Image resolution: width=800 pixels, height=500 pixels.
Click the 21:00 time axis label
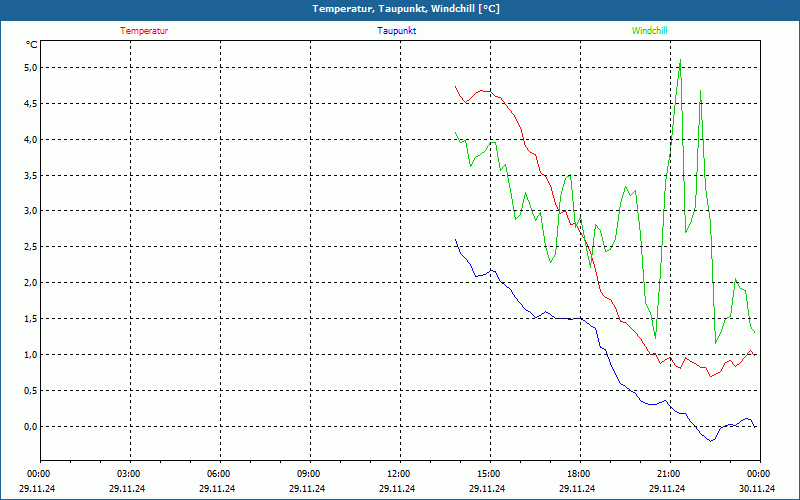point(668,474)
